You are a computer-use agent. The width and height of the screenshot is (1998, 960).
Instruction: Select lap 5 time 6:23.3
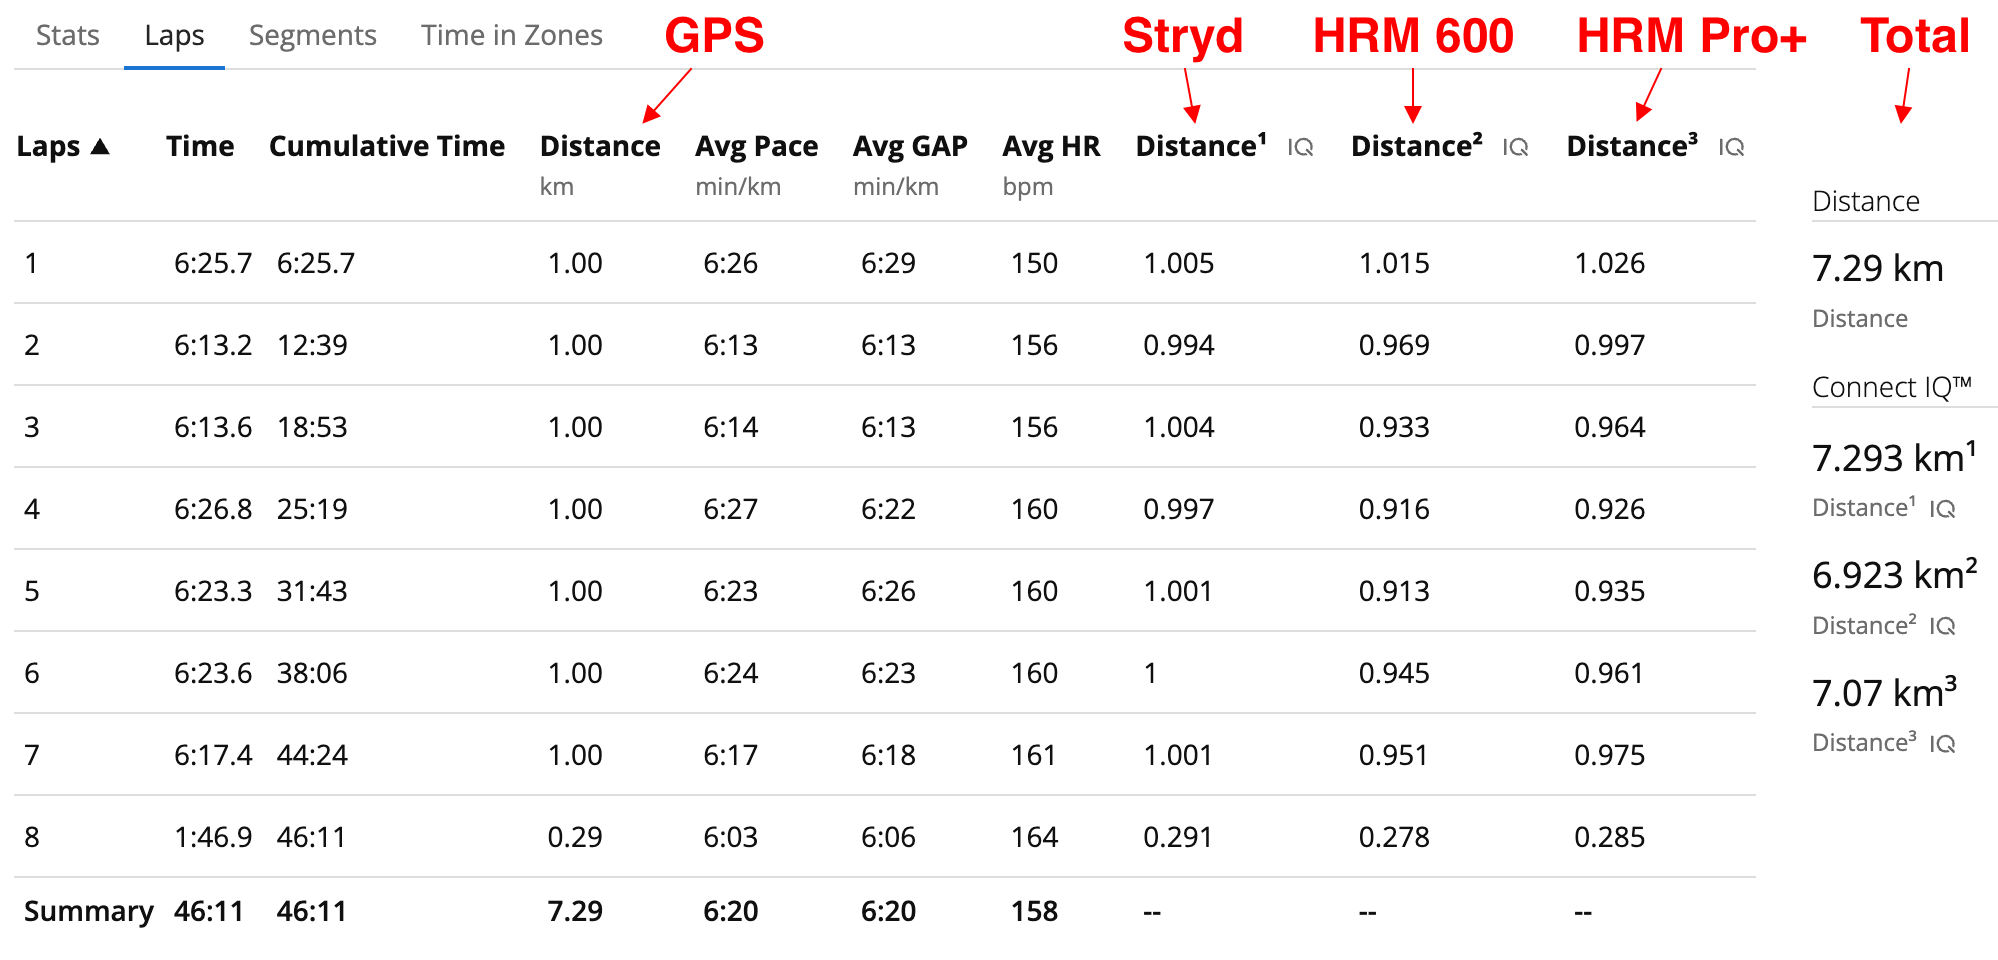[x=213, y=591]
